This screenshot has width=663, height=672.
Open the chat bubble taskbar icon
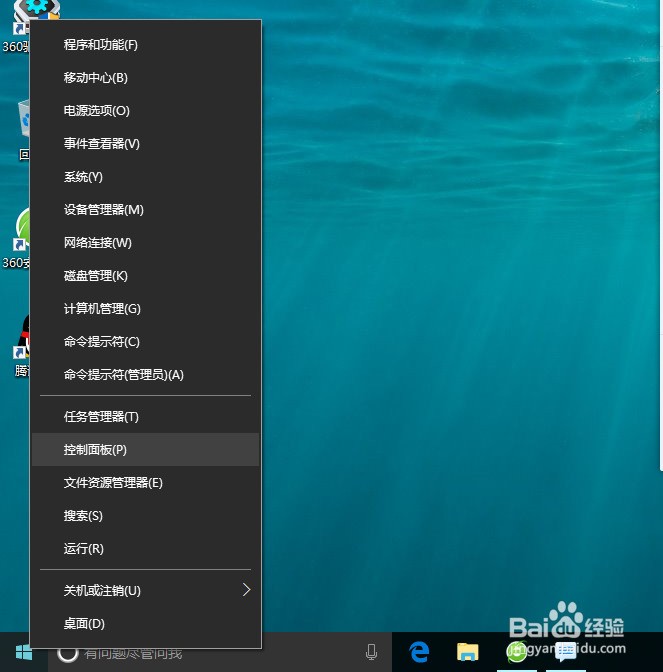tap(566, 652)
